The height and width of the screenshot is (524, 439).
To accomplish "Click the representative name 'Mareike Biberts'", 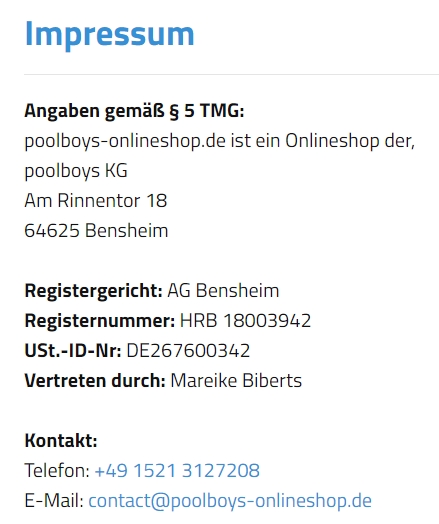I will click(236, 381).
